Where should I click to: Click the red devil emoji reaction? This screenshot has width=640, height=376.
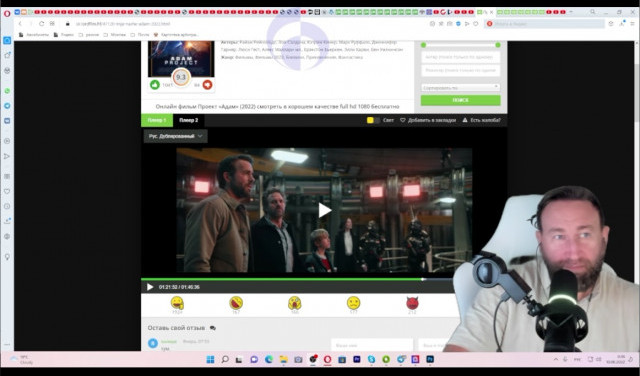click(412, 303)
